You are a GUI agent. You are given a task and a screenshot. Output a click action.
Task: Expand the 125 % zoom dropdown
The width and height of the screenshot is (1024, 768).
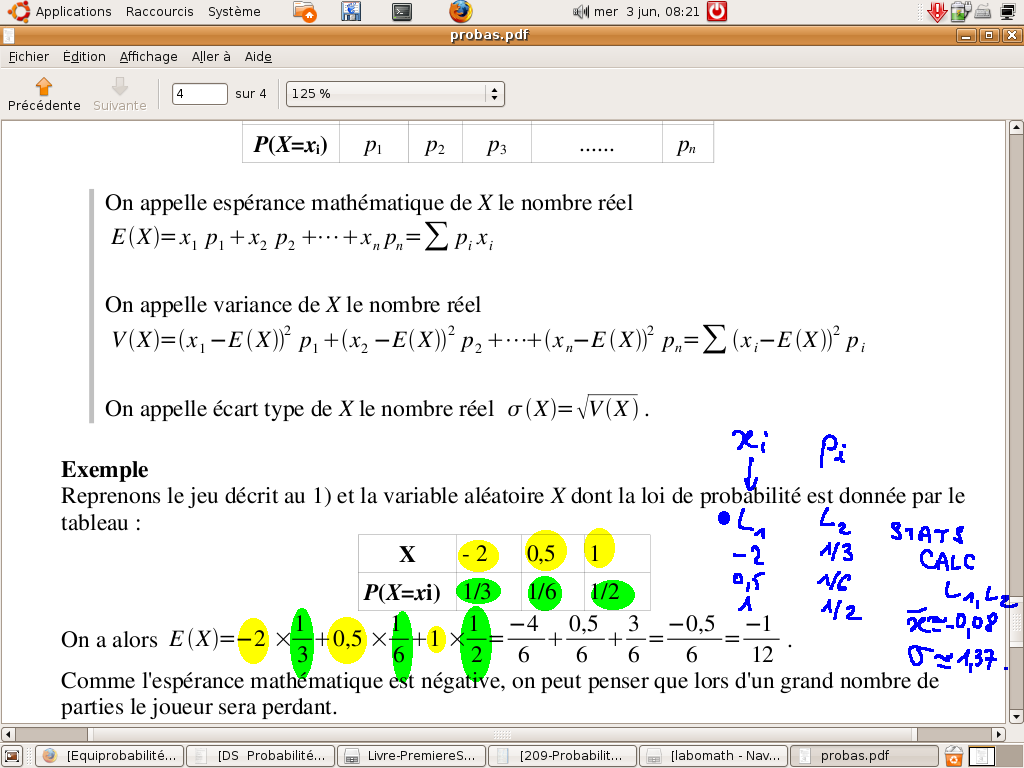point(493,94)
